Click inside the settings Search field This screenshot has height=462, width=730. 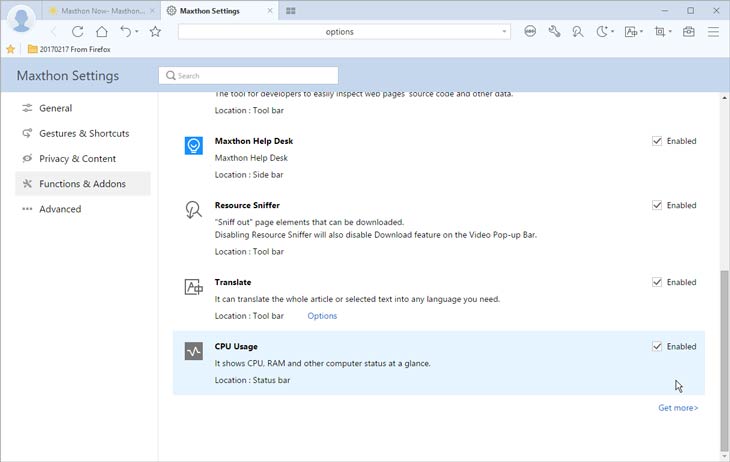click(248, 75)
